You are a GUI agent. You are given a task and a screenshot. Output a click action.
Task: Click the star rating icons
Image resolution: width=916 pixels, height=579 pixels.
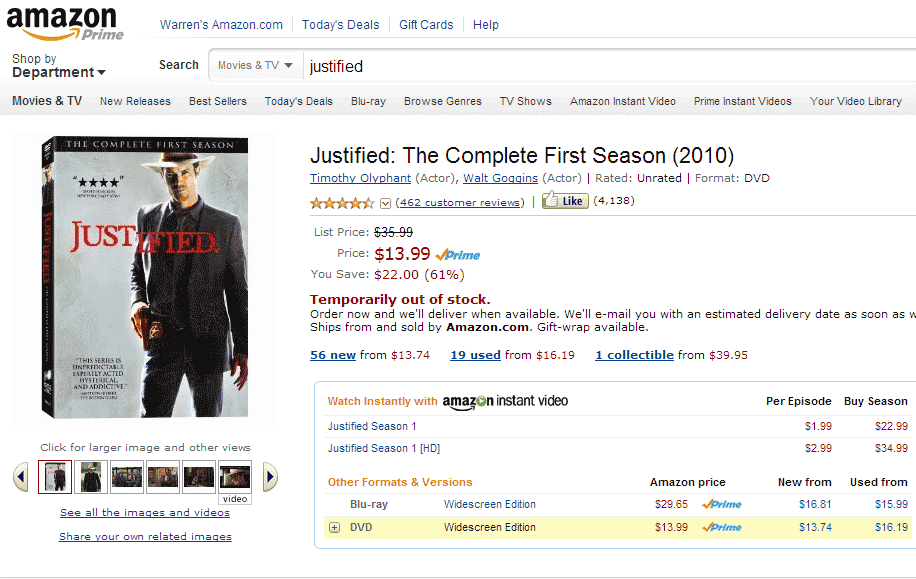[x=343, y=202]
